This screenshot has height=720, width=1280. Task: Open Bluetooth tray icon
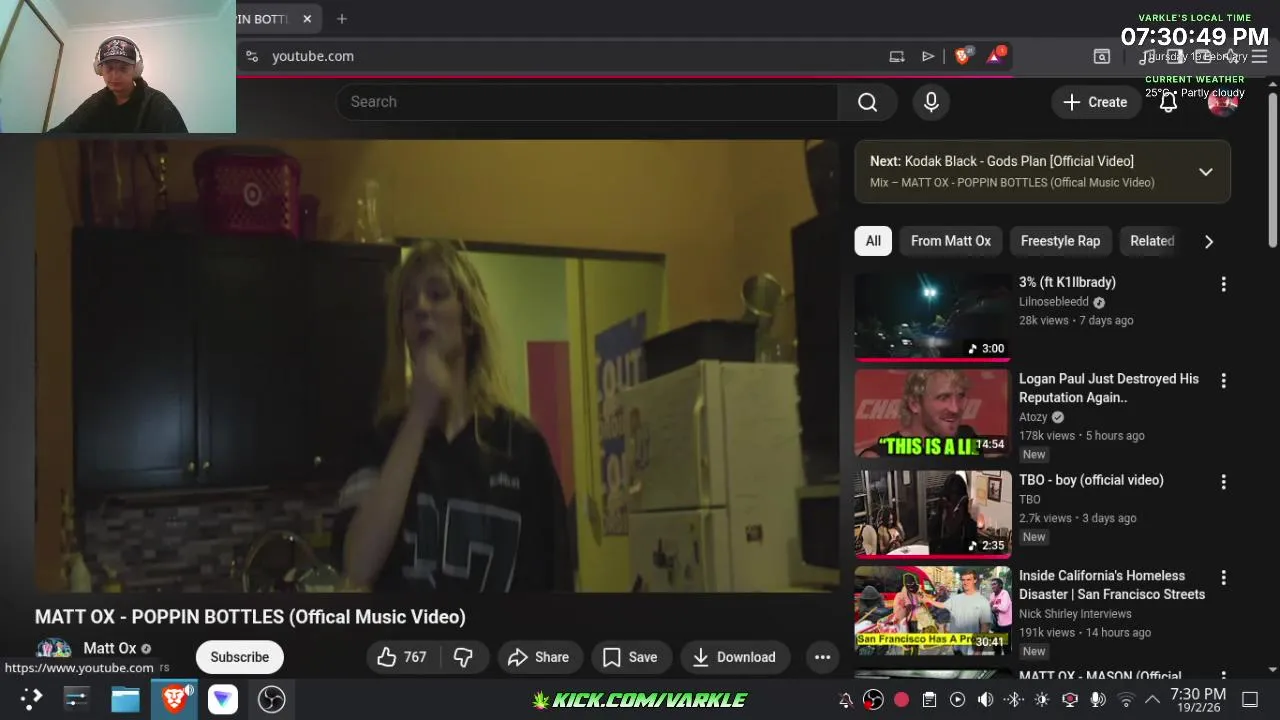pos(1013,700)
